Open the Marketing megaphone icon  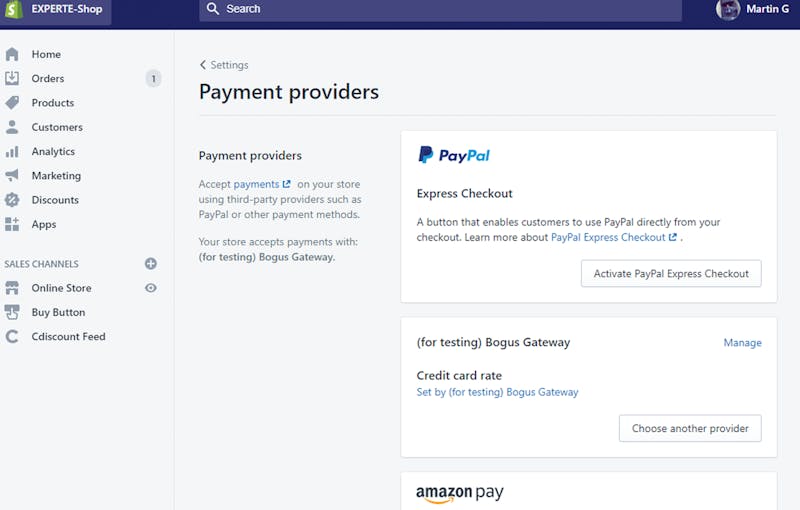pos(12,175)
